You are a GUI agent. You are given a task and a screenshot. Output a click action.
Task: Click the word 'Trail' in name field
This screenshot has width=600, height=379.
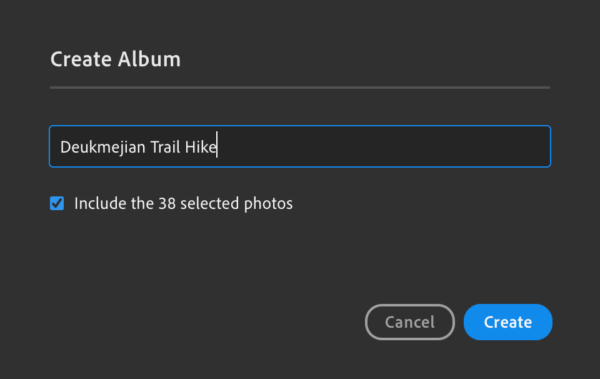[x=165, y=147]
